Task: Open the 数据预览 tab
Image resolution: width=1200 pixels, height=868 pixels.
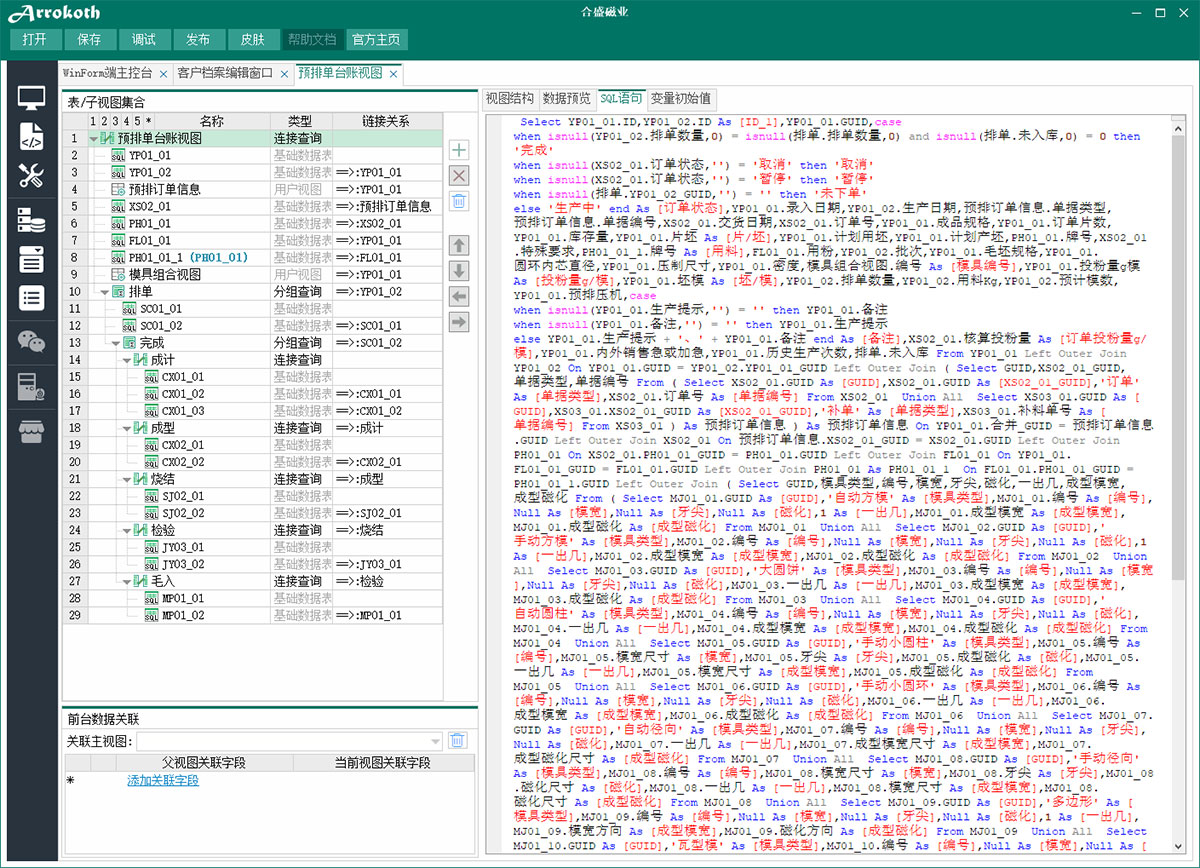Action: [x=566, y=98]
